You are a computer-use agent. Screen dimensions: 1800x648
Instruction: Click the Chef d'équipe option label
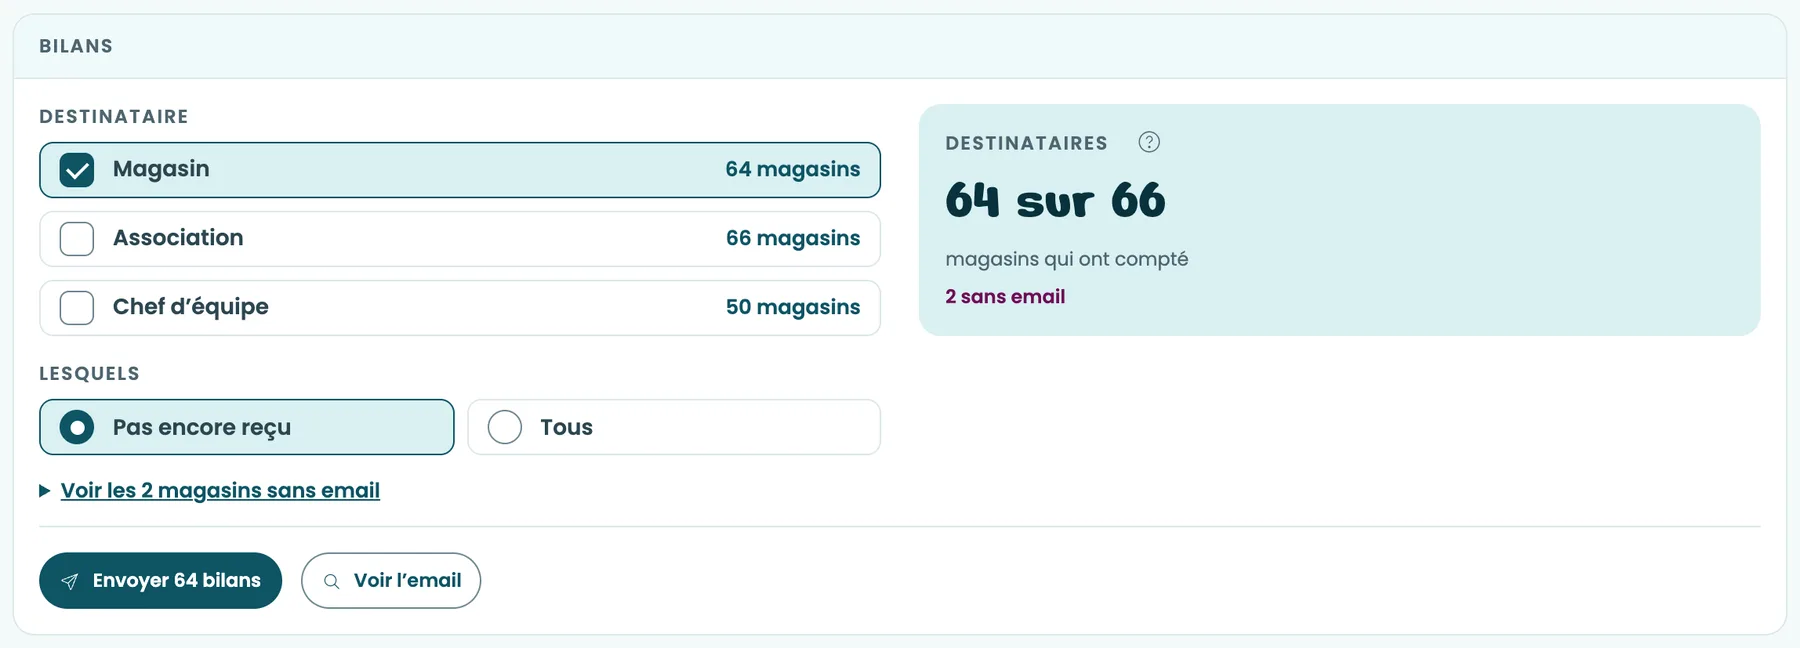point(191,307)
